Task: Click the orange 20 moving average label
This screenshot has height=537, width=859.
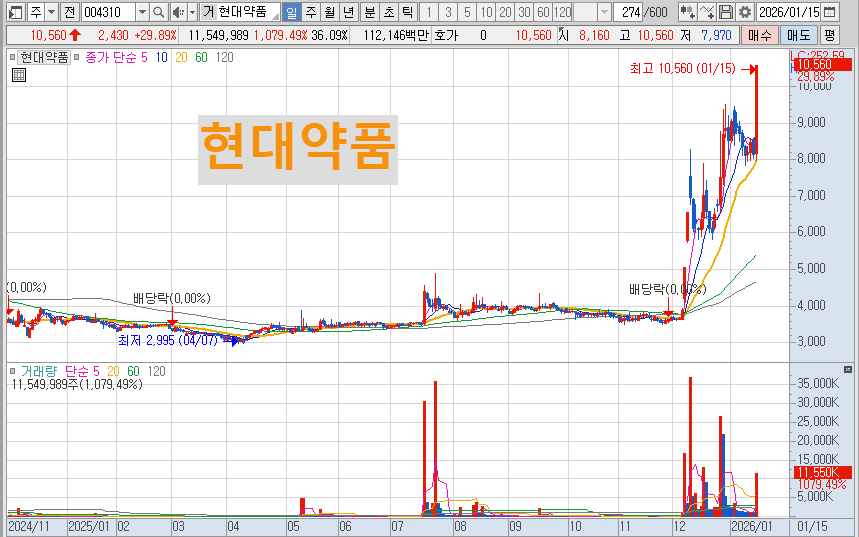Action: click(181, 57)
